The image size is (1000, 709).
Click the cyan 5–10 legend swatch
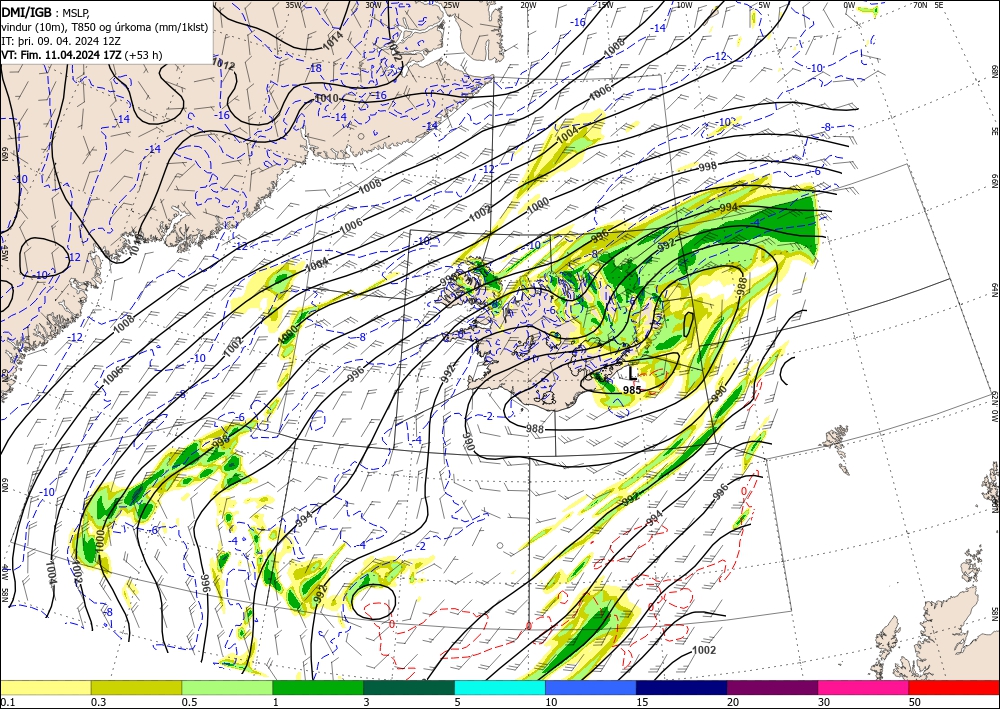coord(500,687)
